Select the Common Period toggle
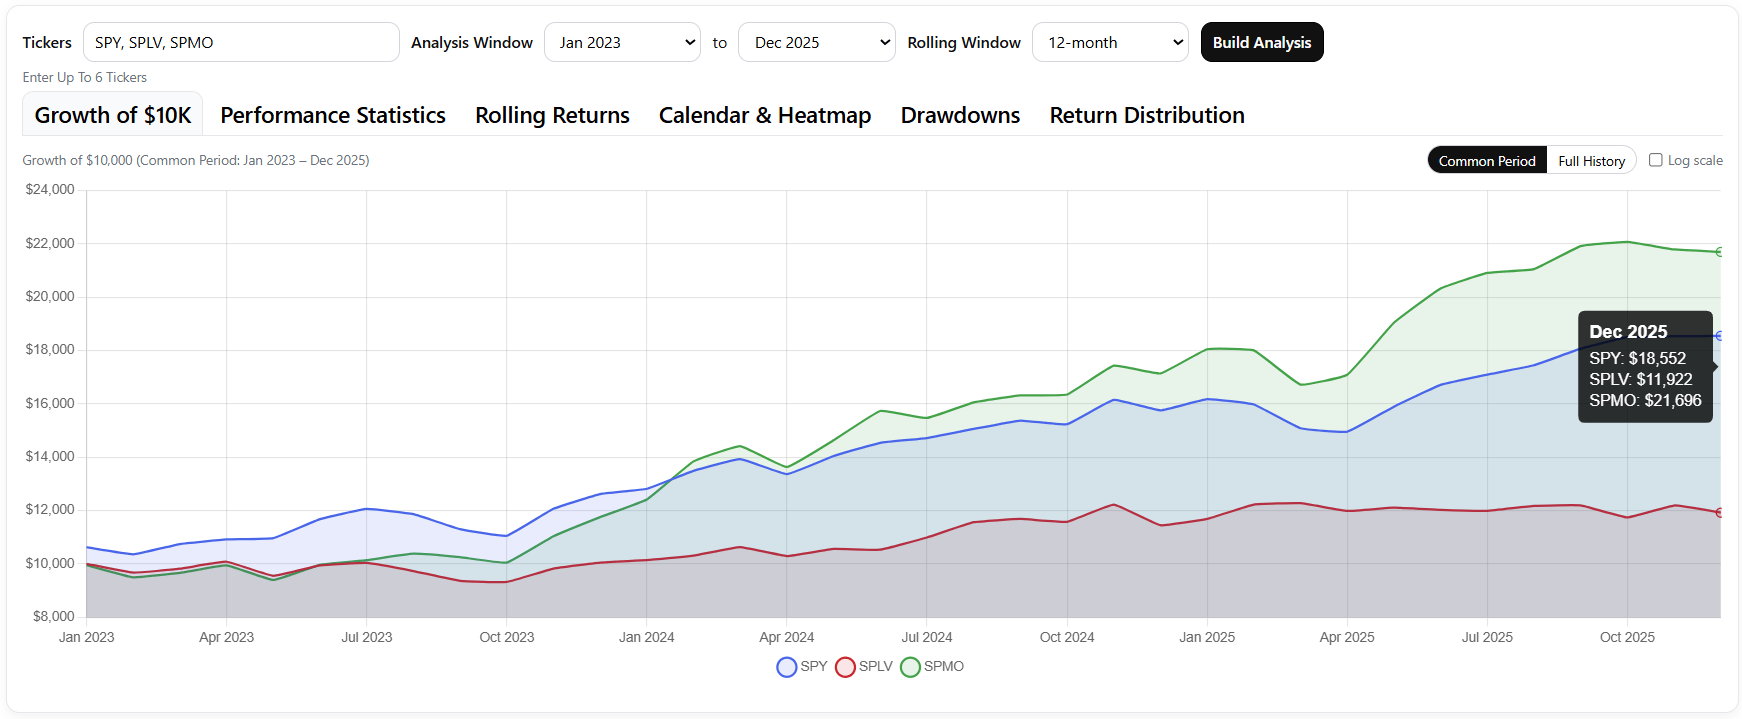This screenshot has height=719, width=1742. pyautogui.click(x=1487, y=160)
